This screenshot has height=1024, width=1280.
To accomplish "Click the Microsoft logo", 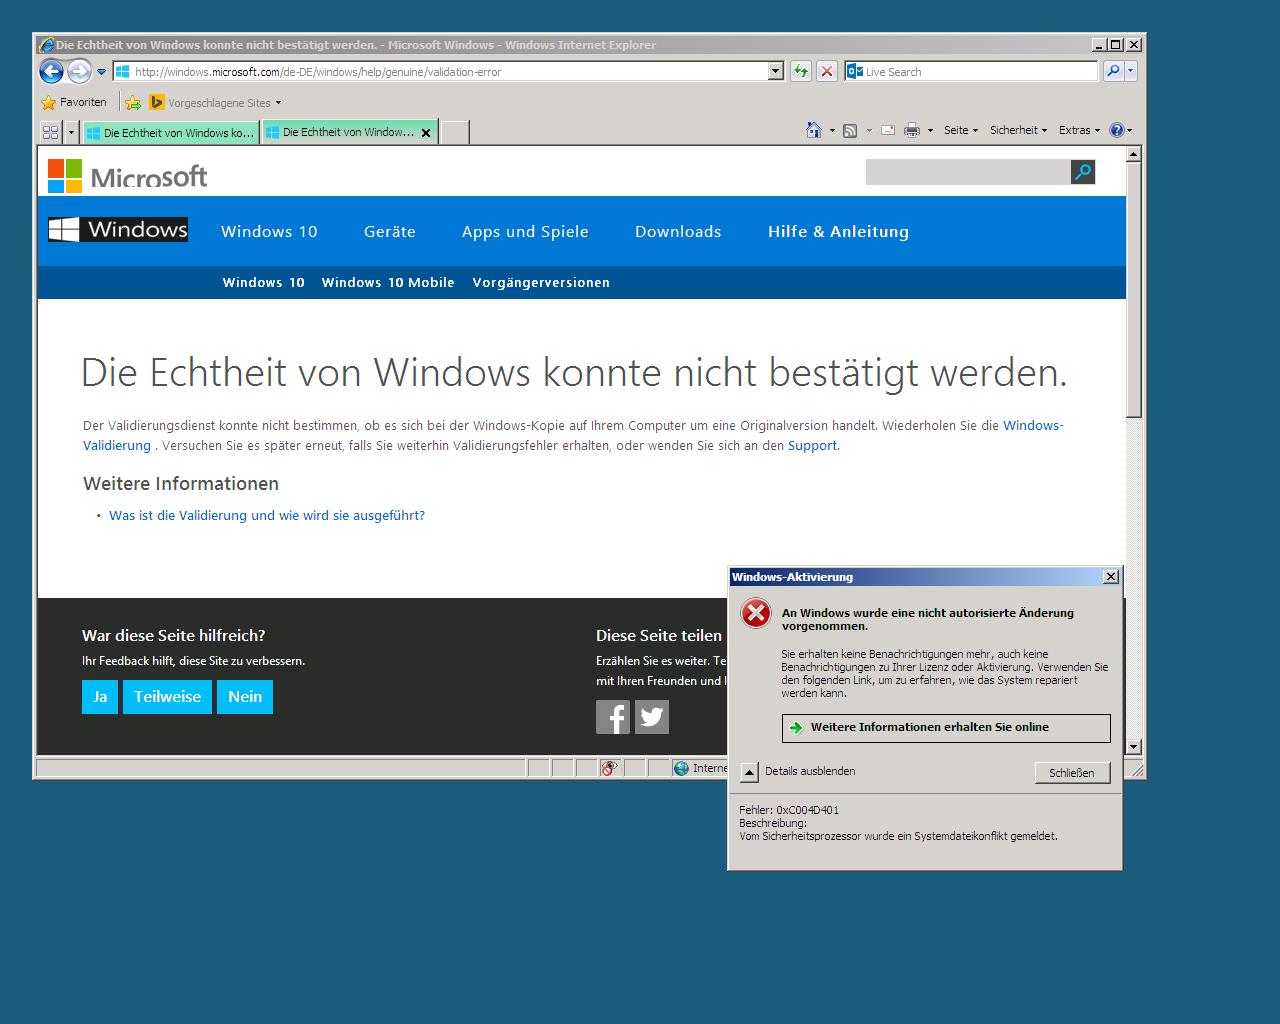I will 128,176.
